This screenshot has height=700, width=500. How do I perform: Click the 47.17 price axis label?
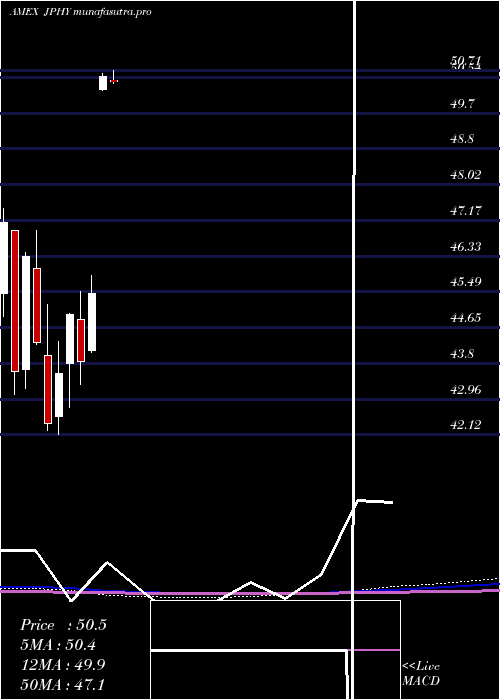click(466, 210)
